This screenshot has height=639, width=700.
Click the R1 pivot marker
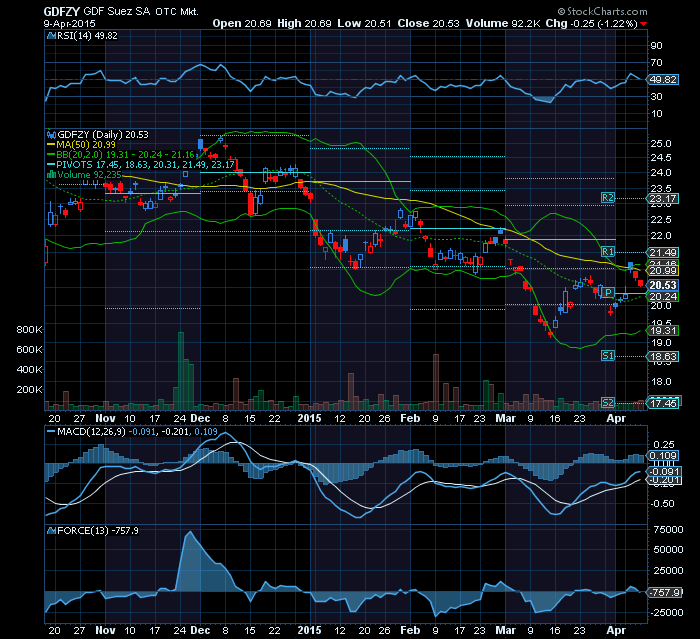pos(608,251)
